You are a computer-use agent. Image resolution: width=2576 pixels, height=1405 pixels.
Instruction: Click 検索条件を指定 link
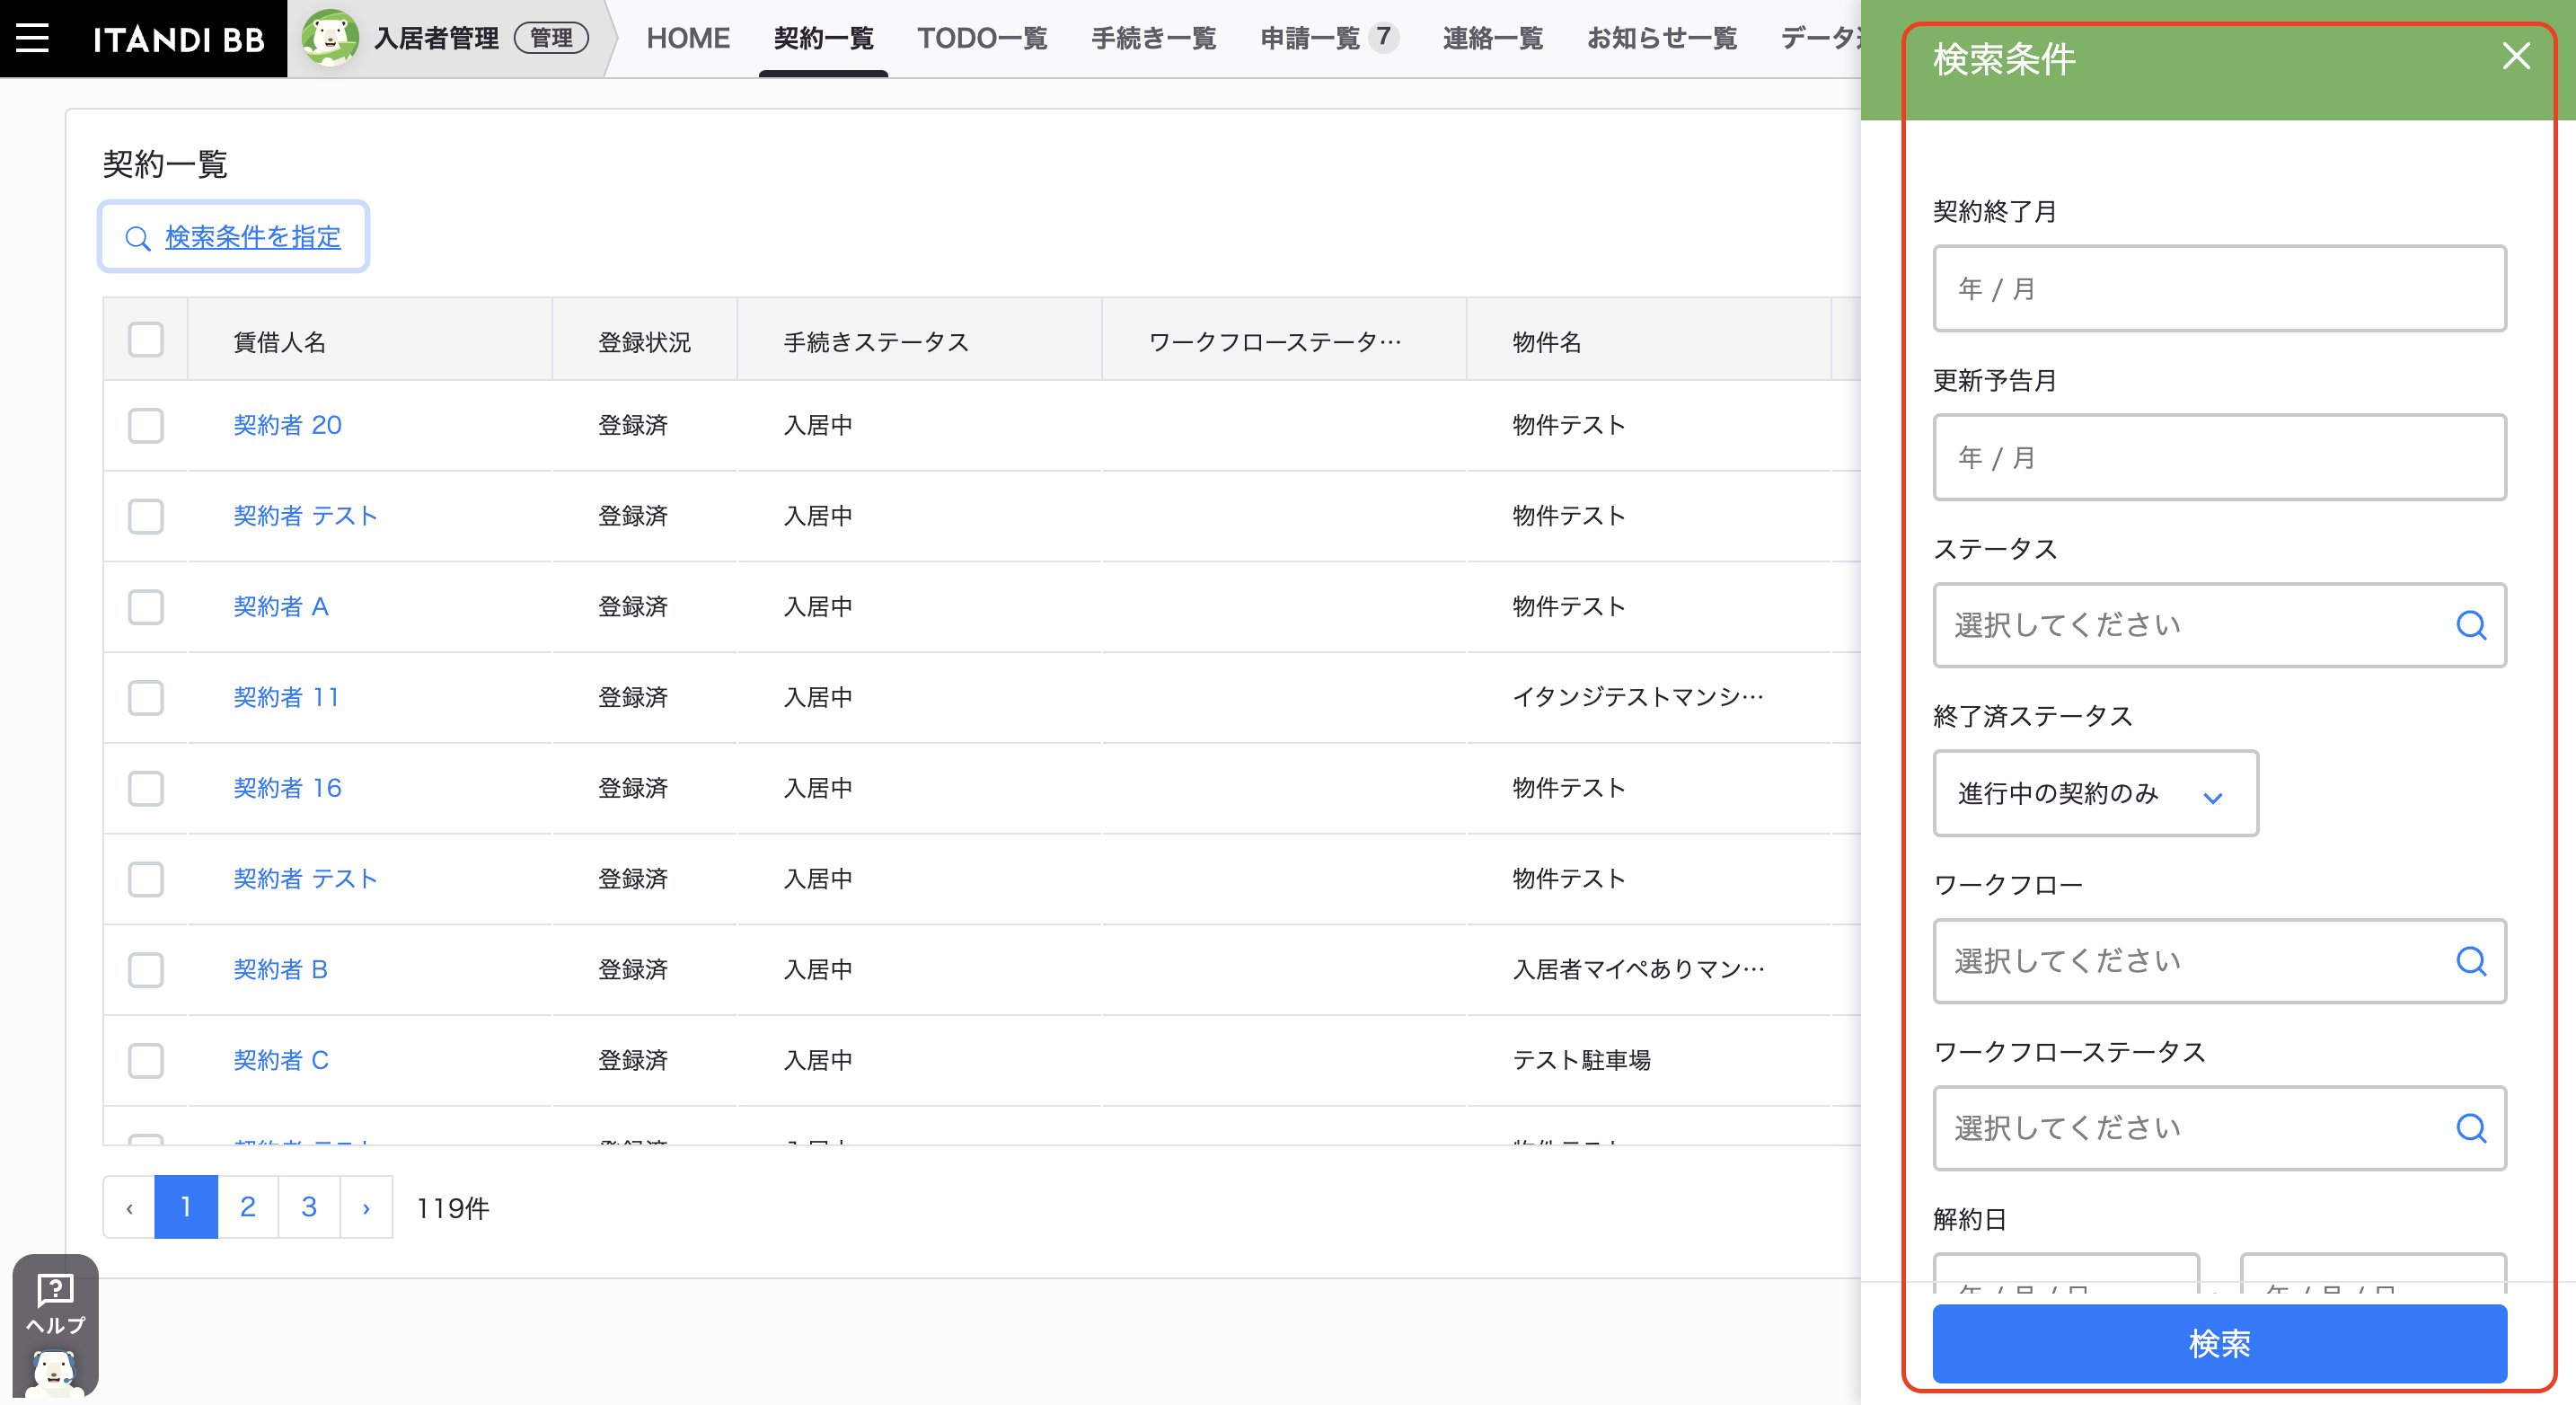pos(253,237)
